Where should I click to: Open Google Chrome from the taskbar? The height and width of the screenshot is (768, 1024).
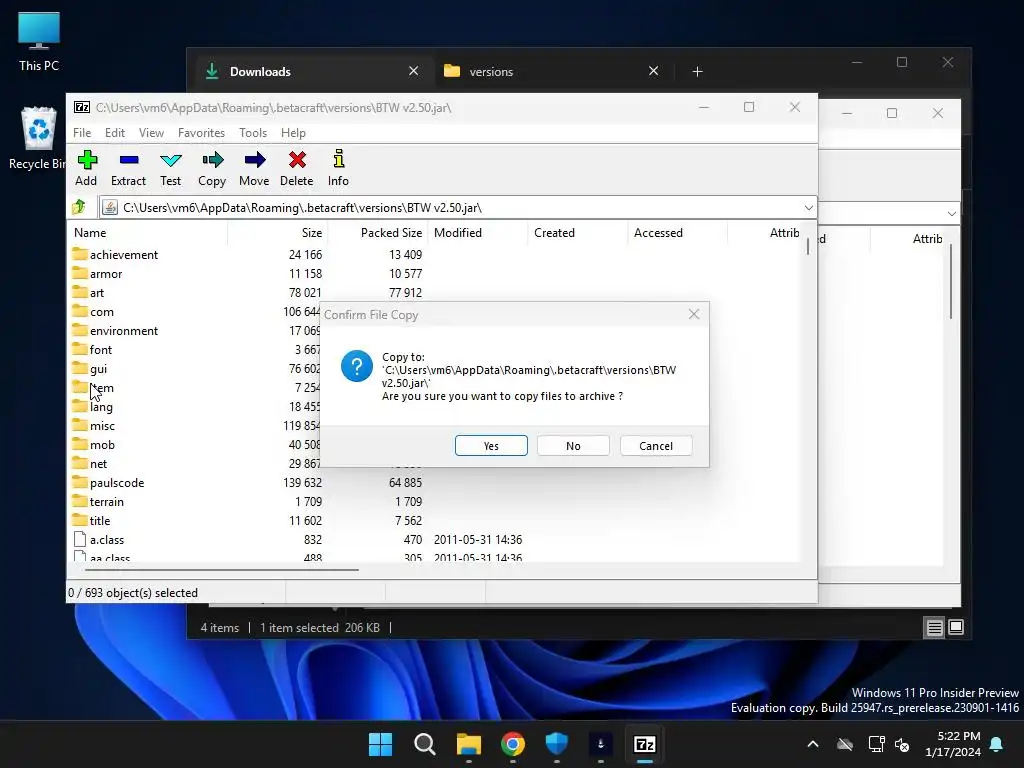coord(513,744)
